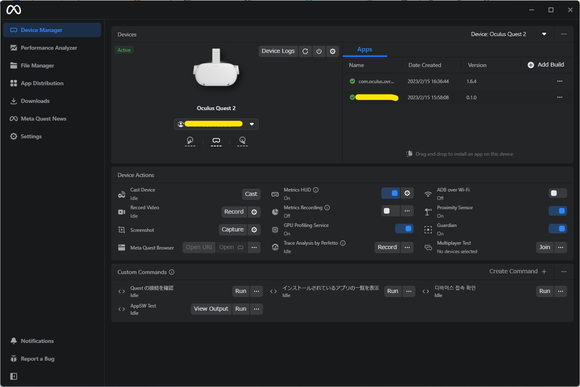The height and width of the screenshot is (387, 580).
Task: Open options for the 0.1.0 version app row
Action: (x=560, y=97)
